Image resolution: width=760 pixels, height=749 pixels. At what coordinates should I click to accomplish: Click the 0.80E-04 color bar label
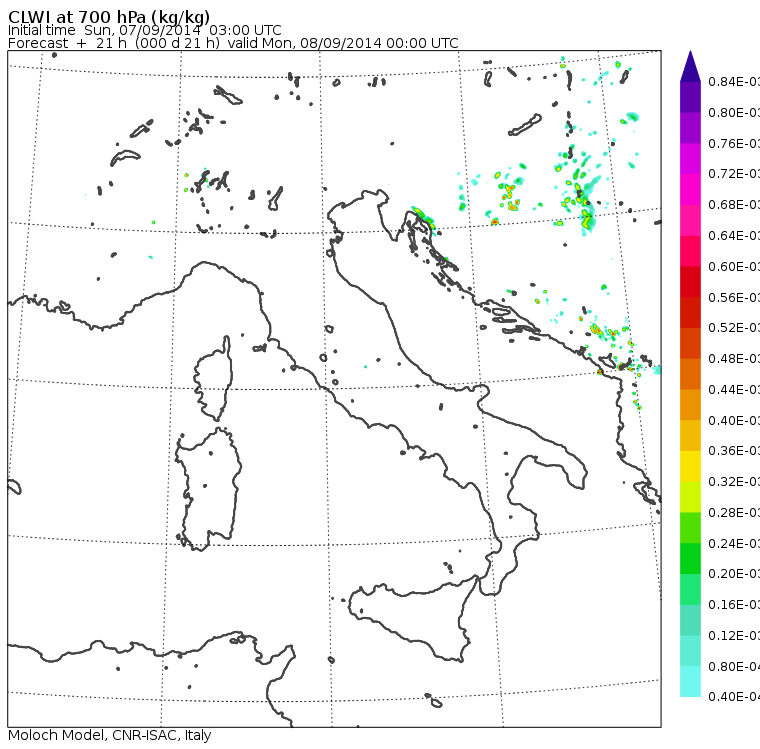(734, 667)
